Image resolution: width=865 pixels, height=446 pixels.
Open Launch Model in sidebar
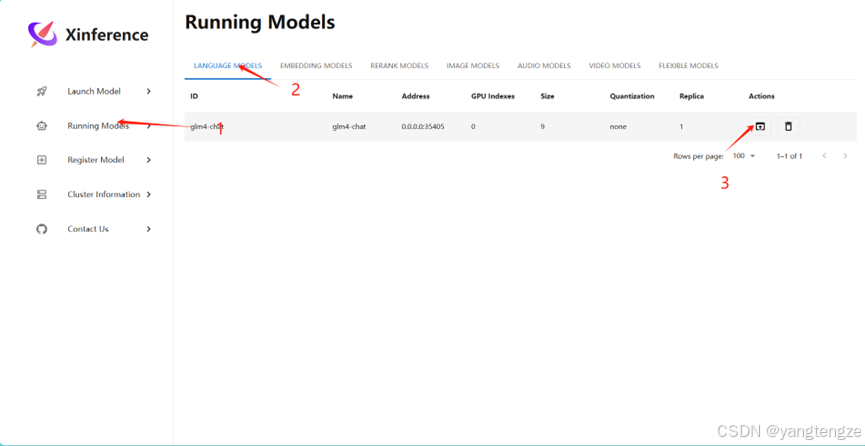94,92
